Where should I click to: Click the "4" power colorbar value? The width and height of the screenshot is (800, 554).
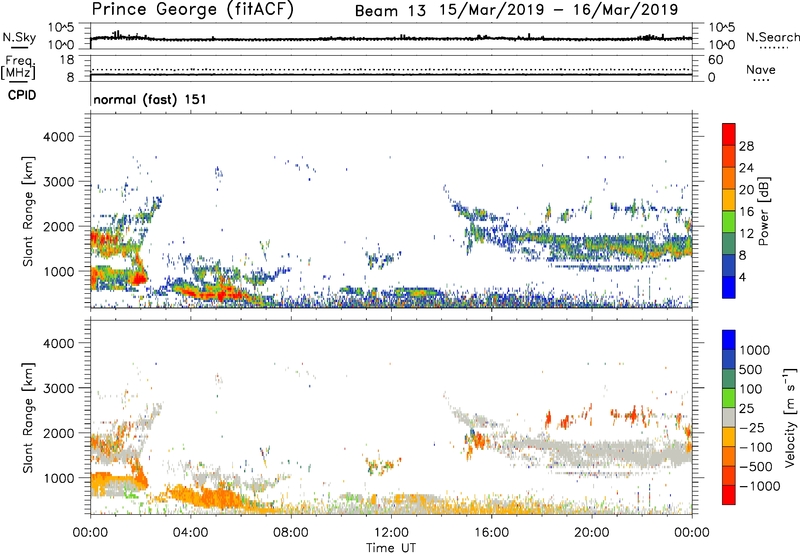coord(743,277)
